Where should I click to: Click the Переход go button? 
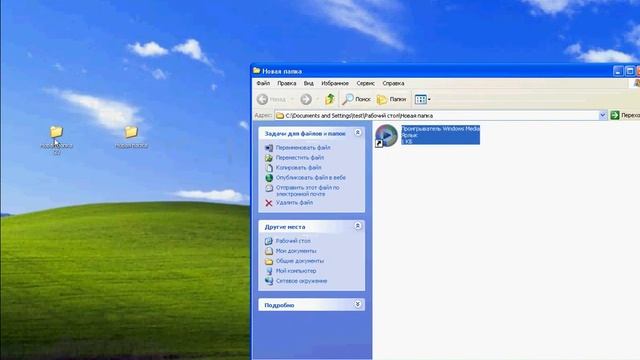(625, 116)
